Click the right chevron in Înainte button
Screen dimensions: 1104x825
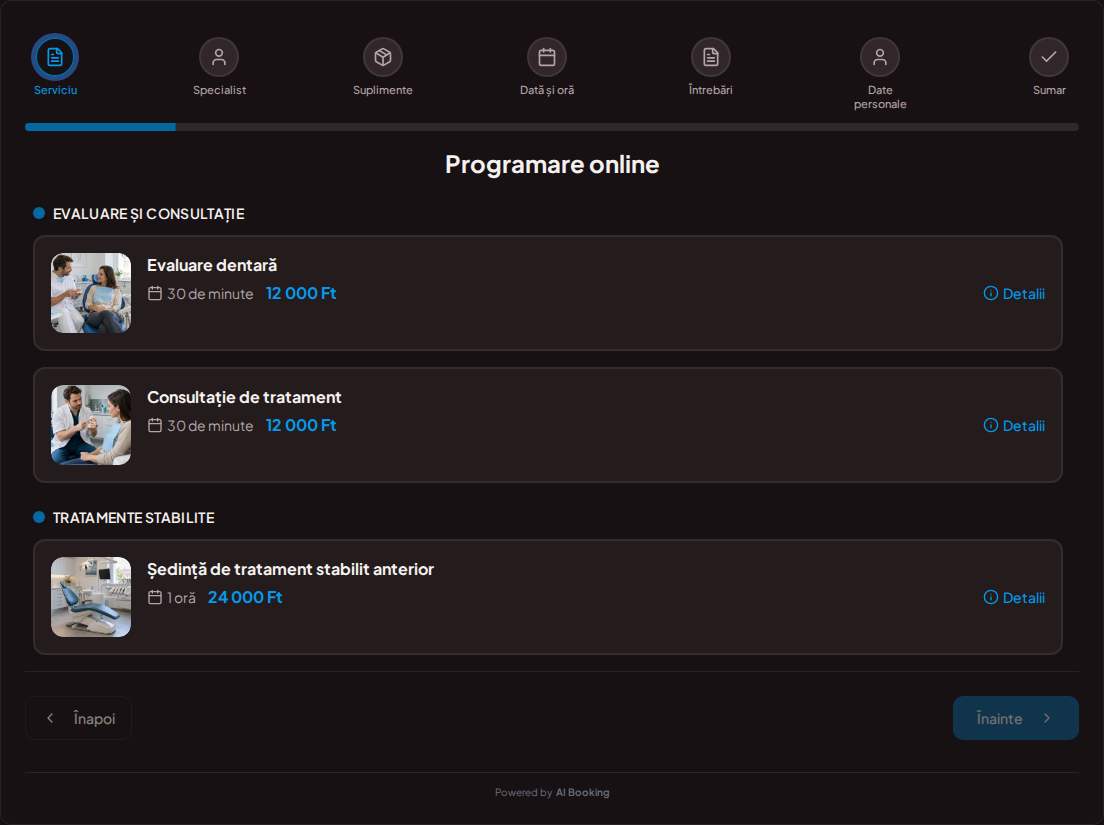tap(1047, 718)
